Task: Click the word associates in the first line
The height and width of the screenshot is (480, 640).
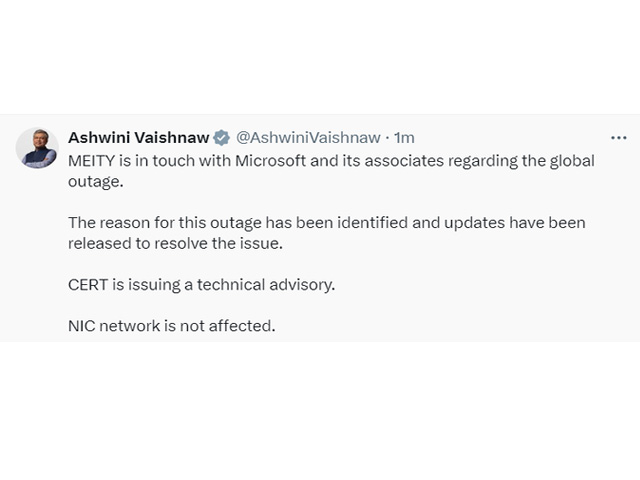Action: [x=404, y=161]
